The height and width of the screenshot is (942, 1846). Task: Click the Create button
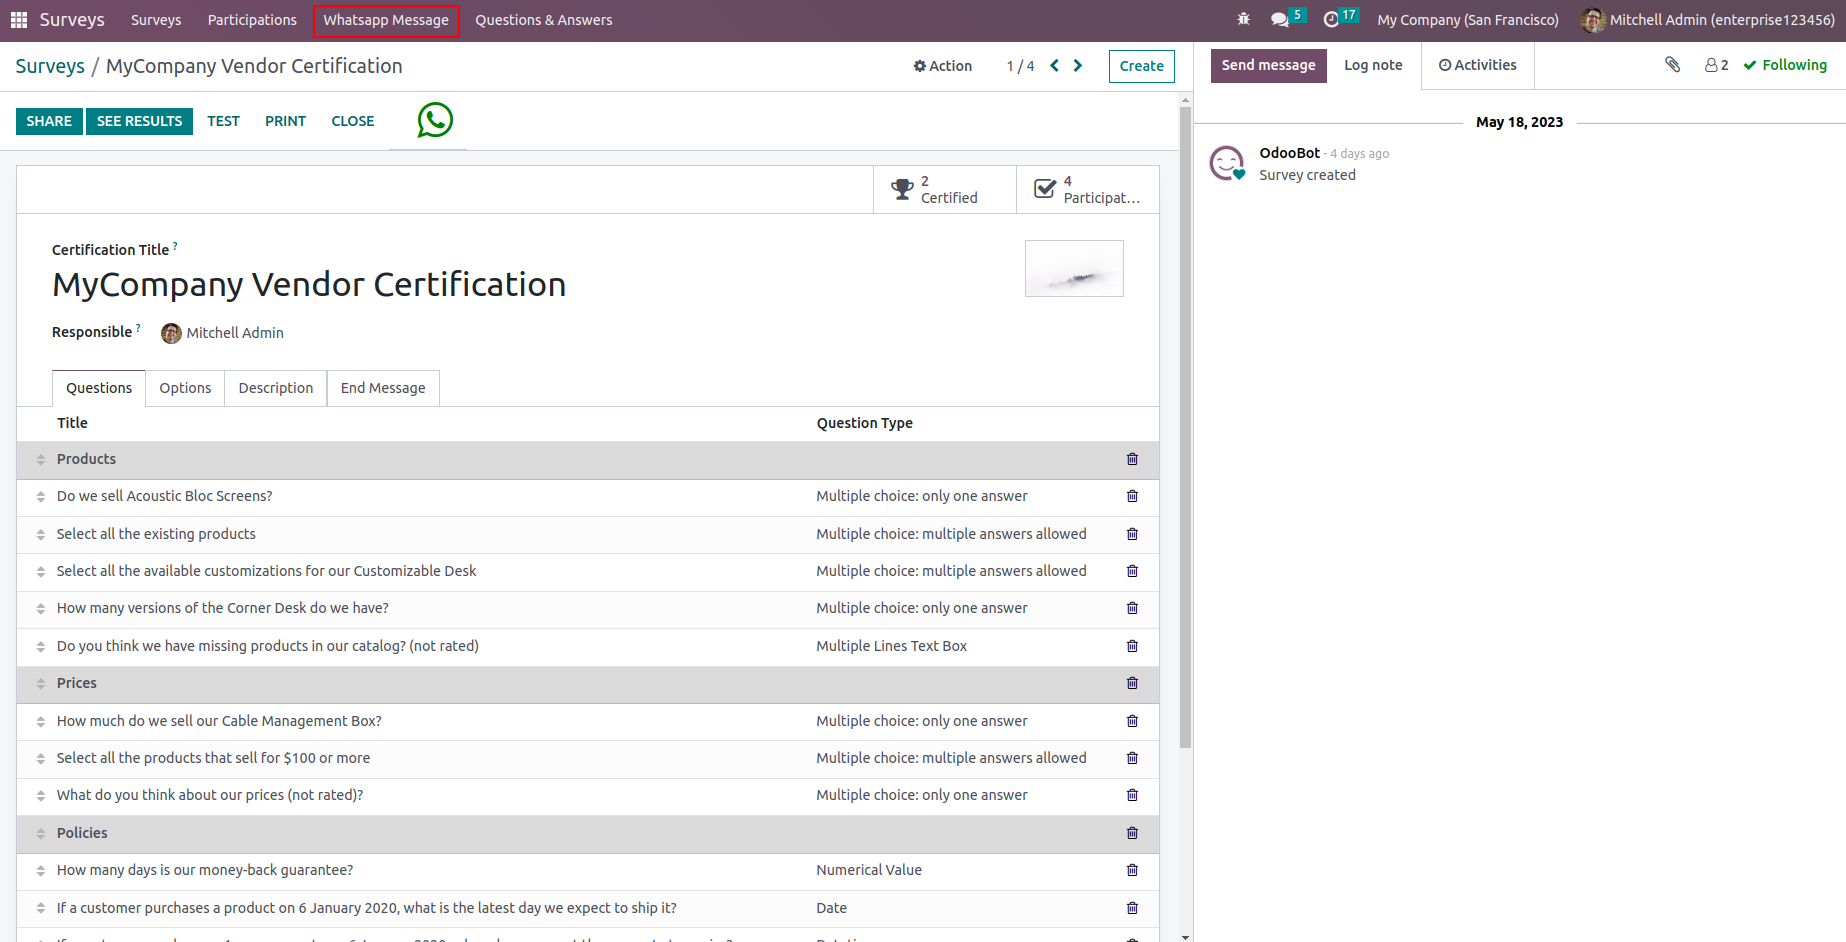pos(1142,66)
